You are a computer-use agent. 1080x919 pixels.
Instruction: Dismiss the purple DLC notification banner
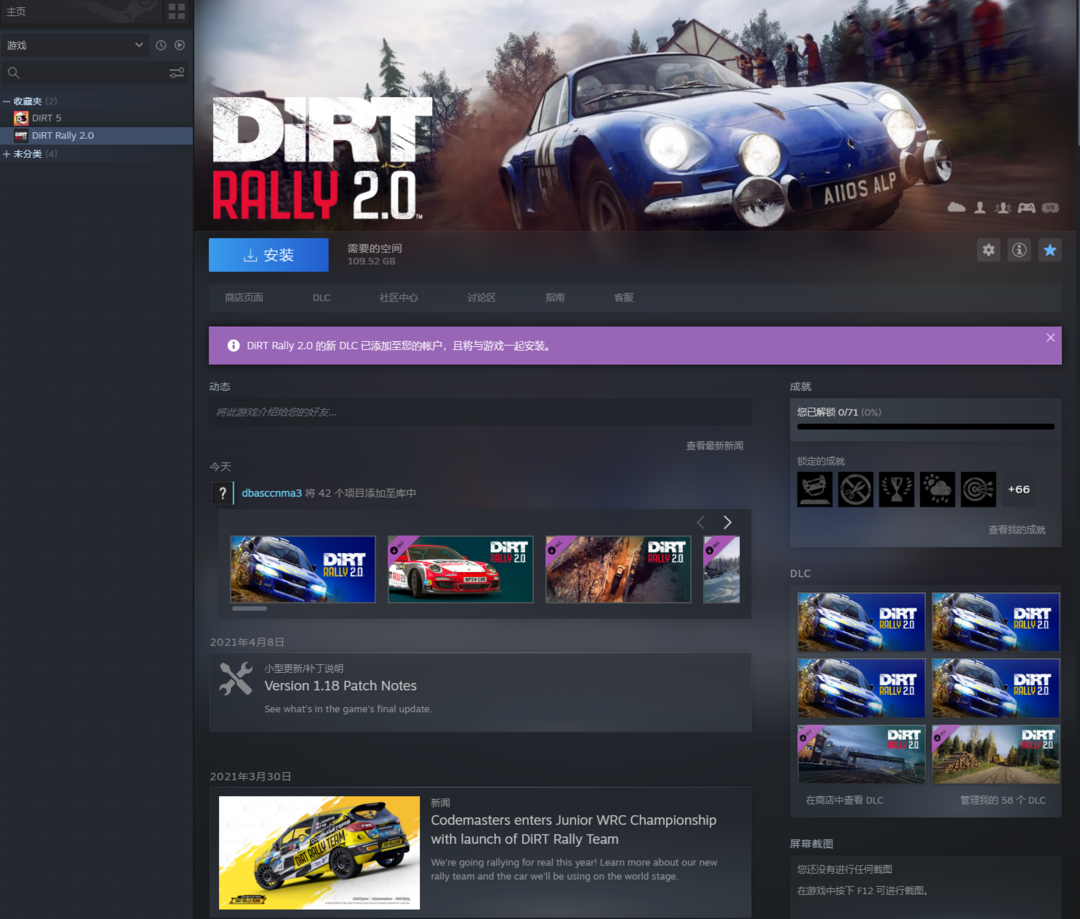coord(1050,338)
